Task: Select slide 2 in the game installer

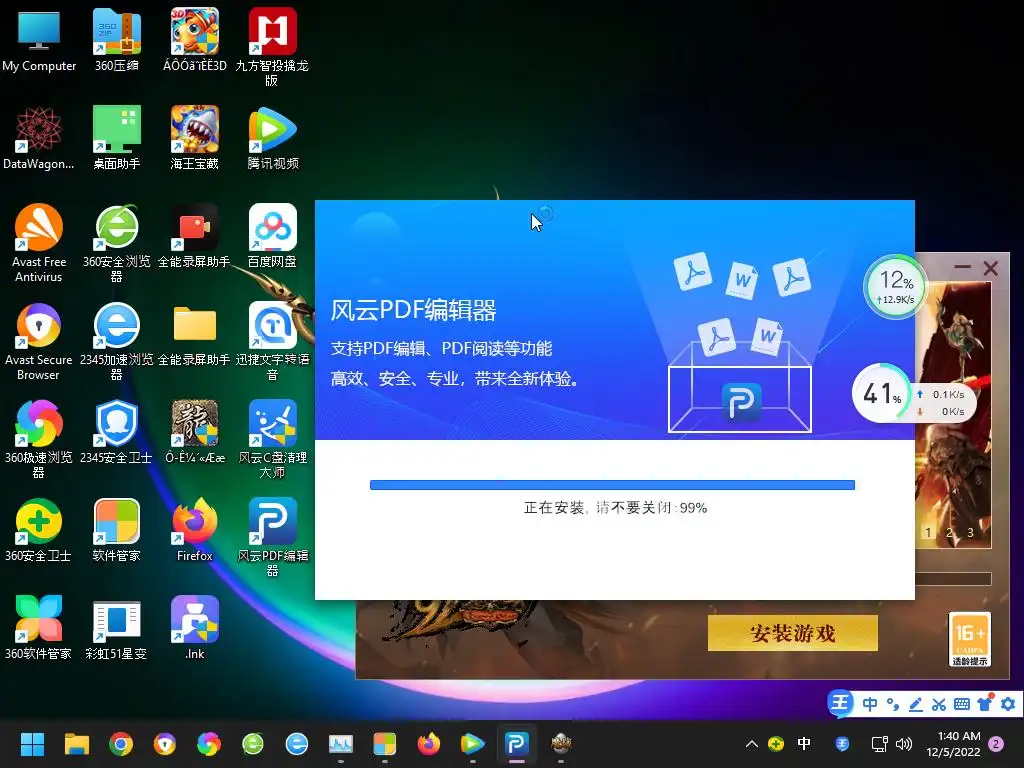Action: [x=949, y=532]
